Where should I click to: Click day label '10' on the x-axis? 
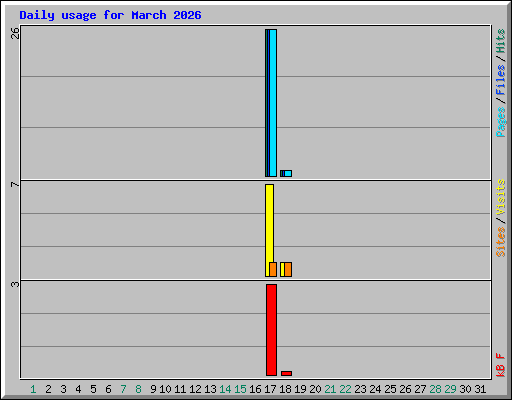click(165, 389)
